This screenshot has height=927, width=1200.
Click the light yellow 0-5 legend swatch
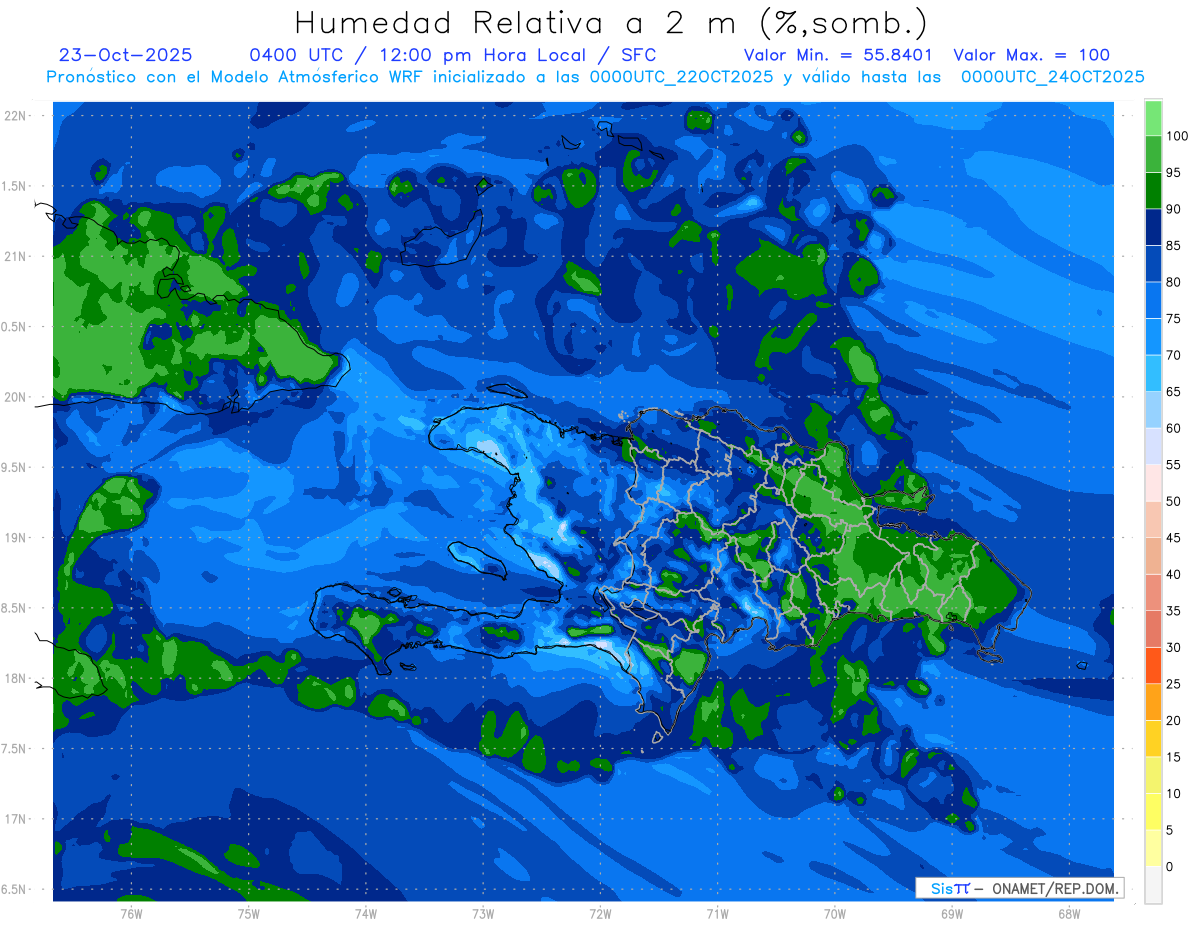1153,848
